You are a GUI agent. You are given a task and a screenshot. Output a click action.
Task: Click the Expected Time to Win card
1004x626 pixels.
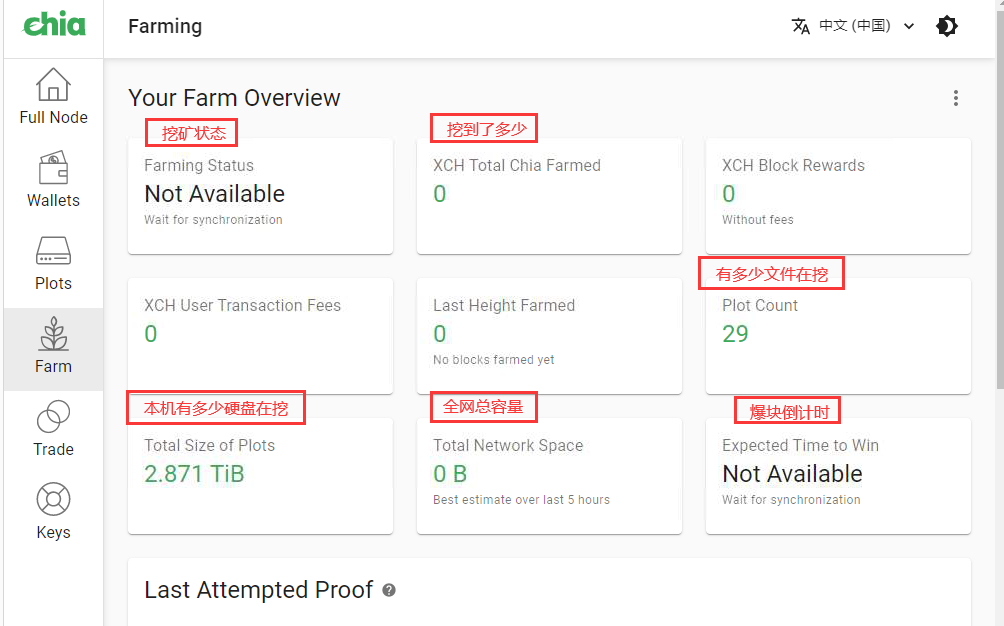838,476
